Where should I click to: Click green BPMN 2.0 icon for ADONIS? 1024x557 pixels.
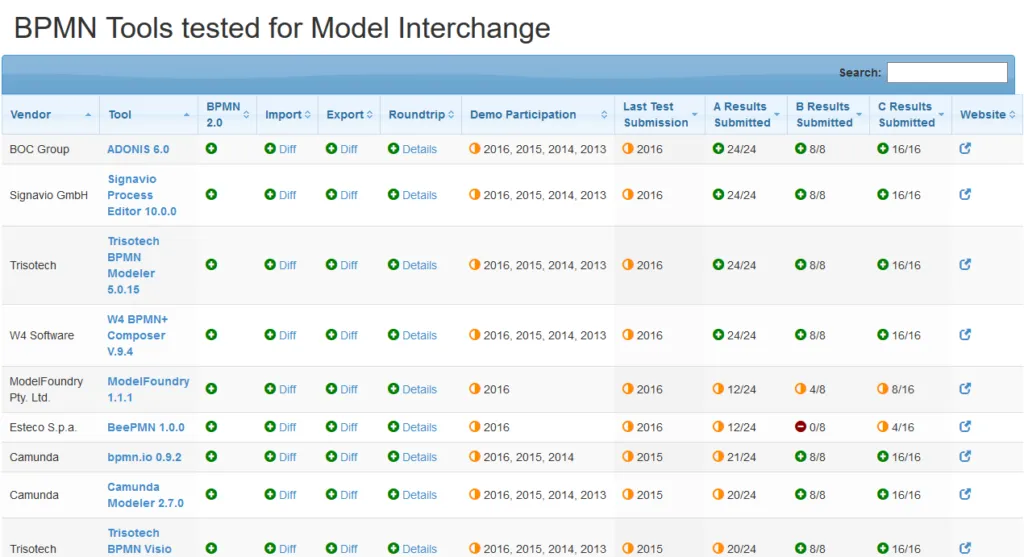[211, 149]
